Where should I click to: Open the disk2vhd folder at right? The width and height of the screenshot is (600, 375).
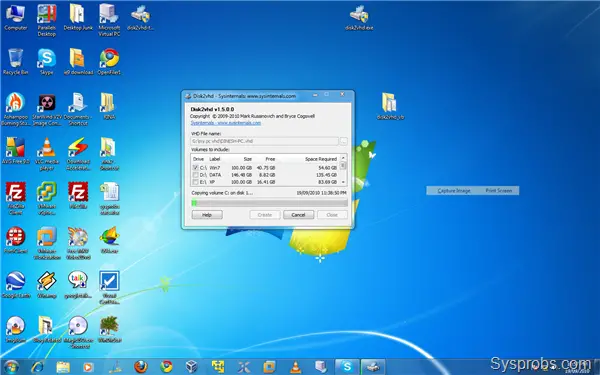390,106
